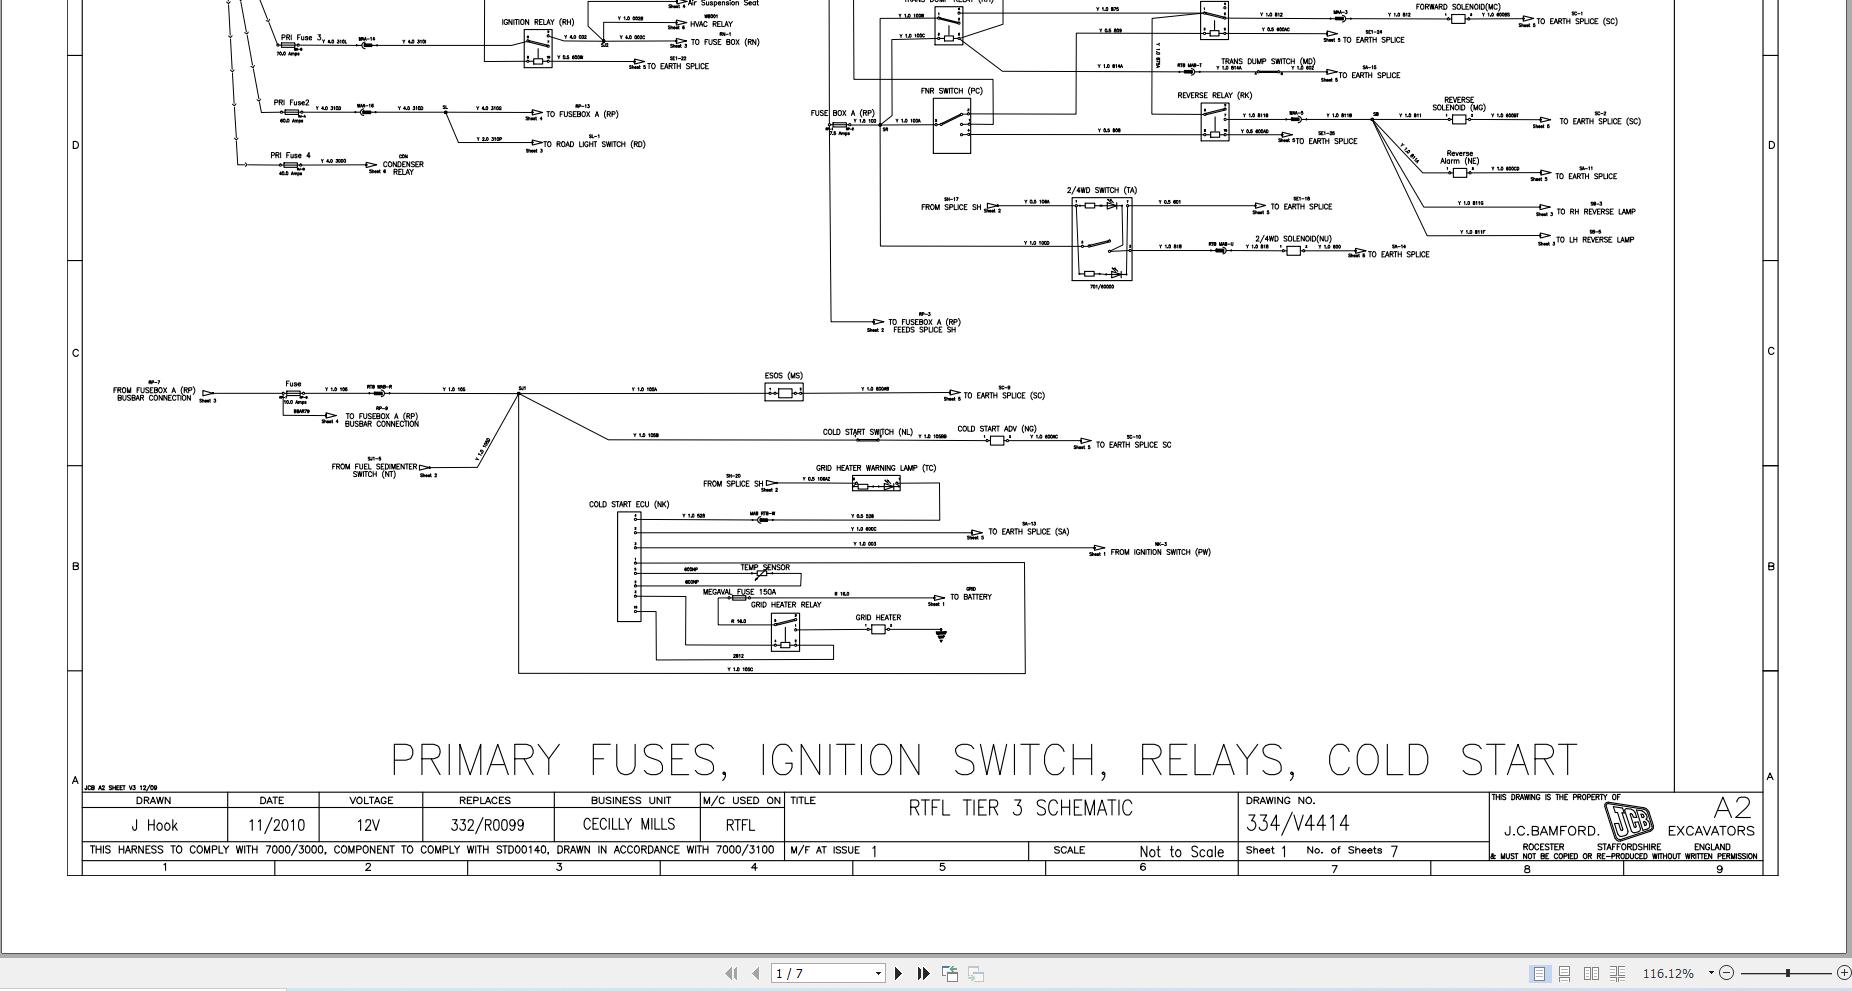
Task: Jump to the first page
Action: [x=731, y=972]
